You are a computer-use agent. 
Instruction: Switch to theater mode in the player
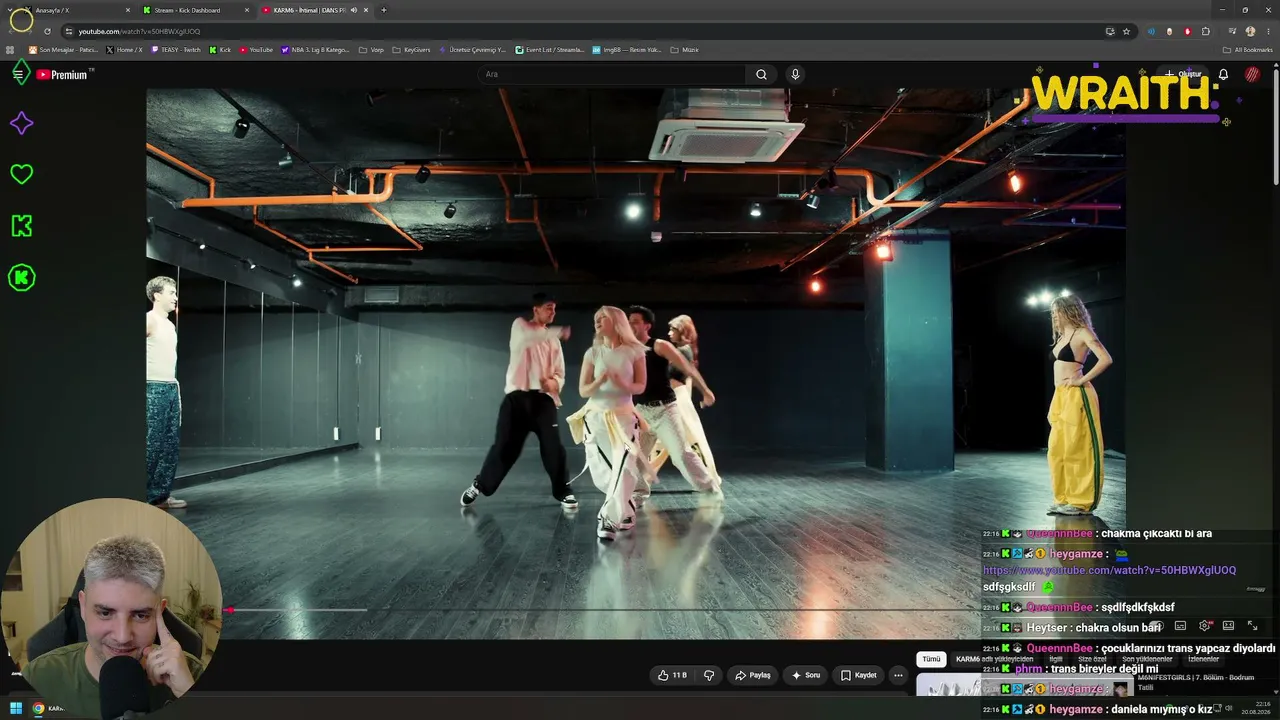pyautogui.click(x=1228, y=626)
